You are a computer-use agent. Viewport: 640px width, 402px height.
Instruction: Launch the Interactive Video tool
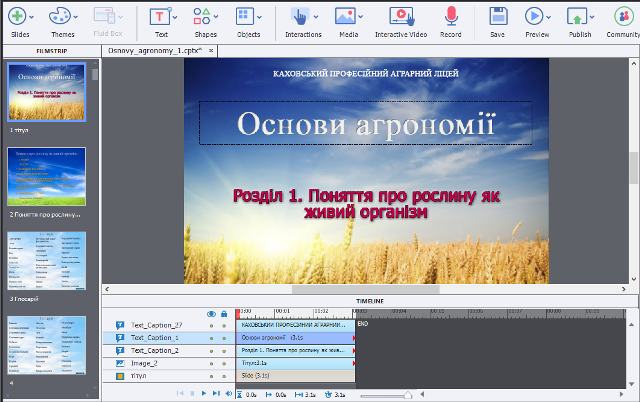[402, 16]
